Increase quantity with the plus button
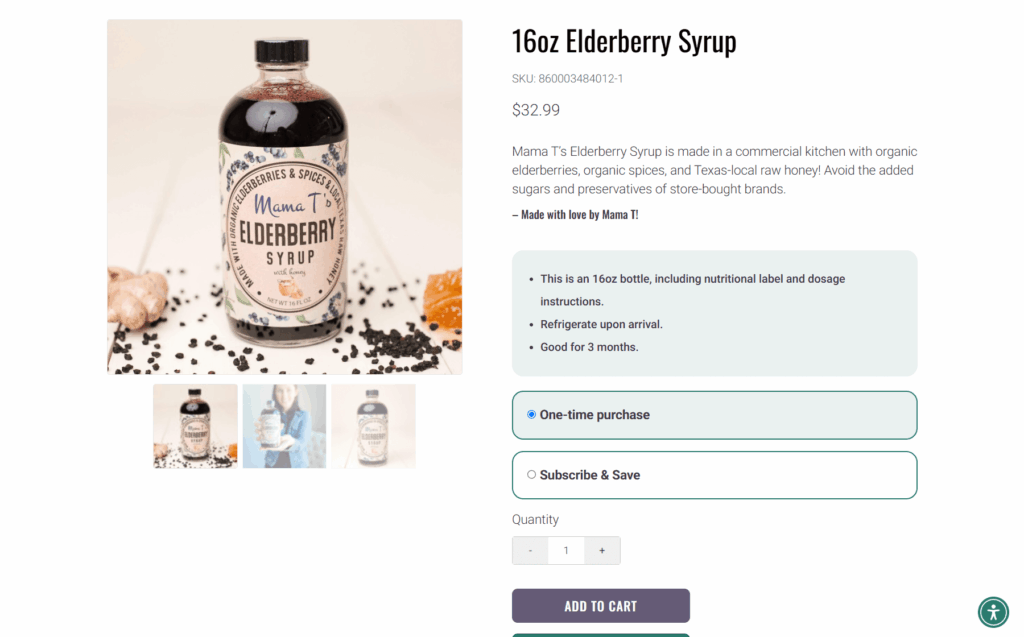 pos(602,551)
